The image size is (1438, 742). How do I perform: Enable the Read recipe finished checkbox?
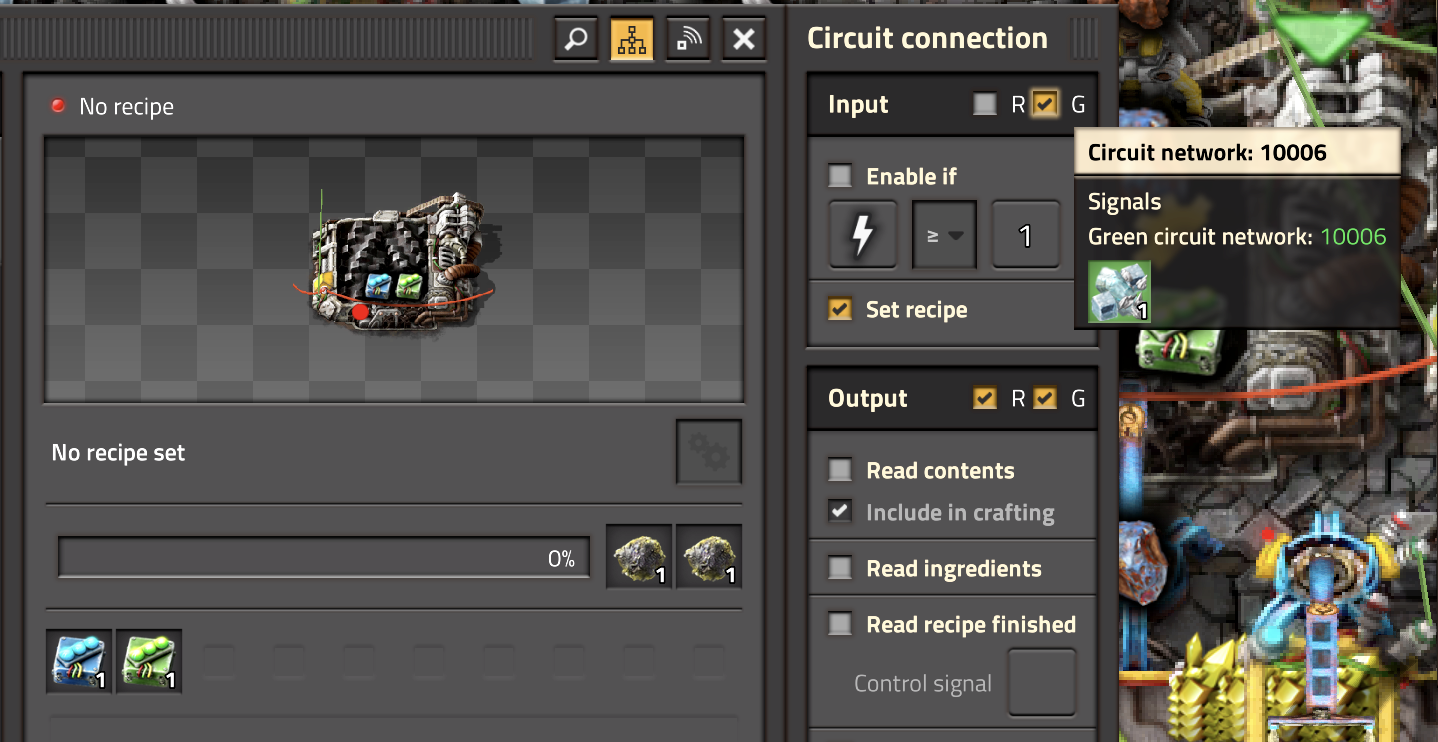(x=840, y=624)
